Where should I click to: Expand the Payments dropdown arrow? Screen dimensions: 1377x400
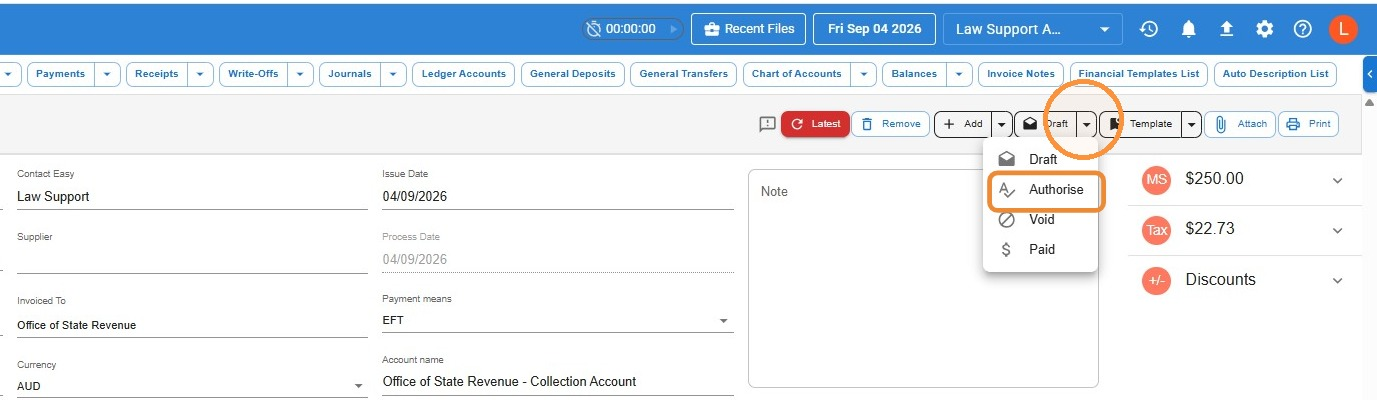108,74
